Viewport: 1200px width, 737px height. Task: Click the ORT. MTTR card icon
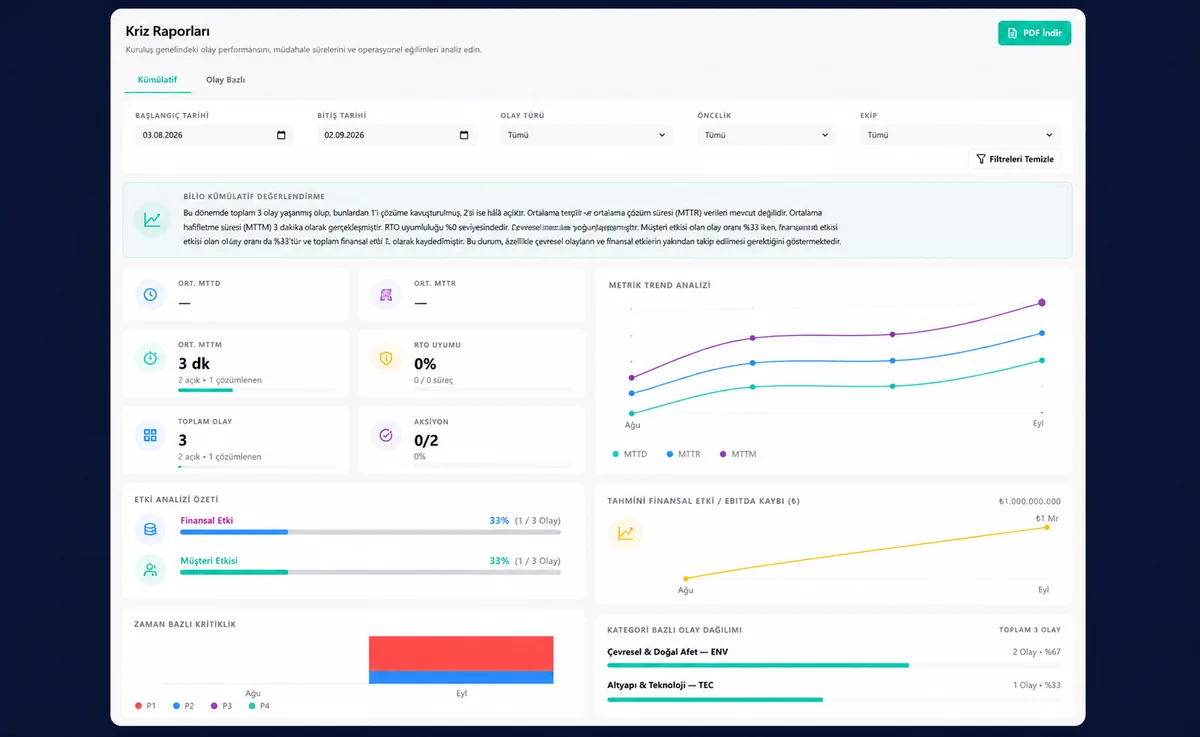tap(385, 295)
